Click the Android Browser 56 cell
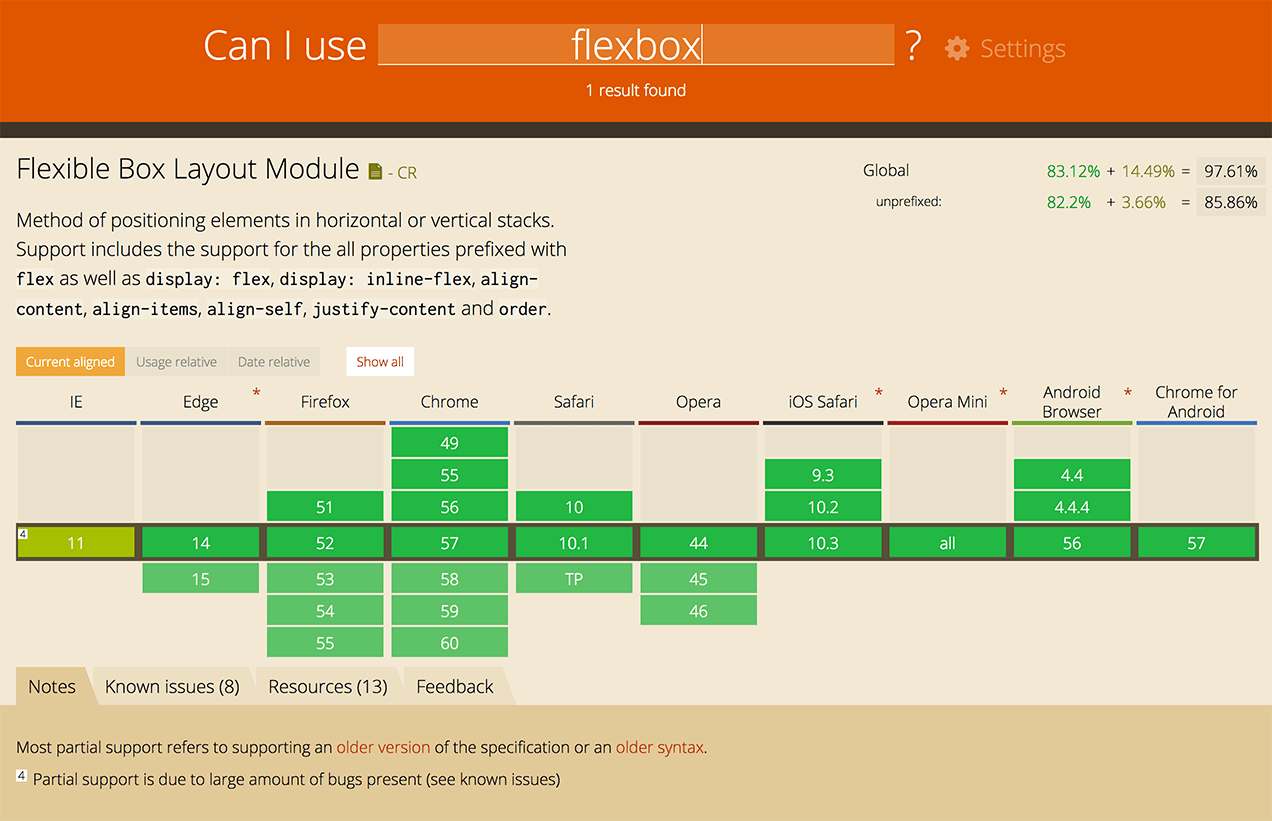The image size is (1272, 821). tap(1072, 543)
